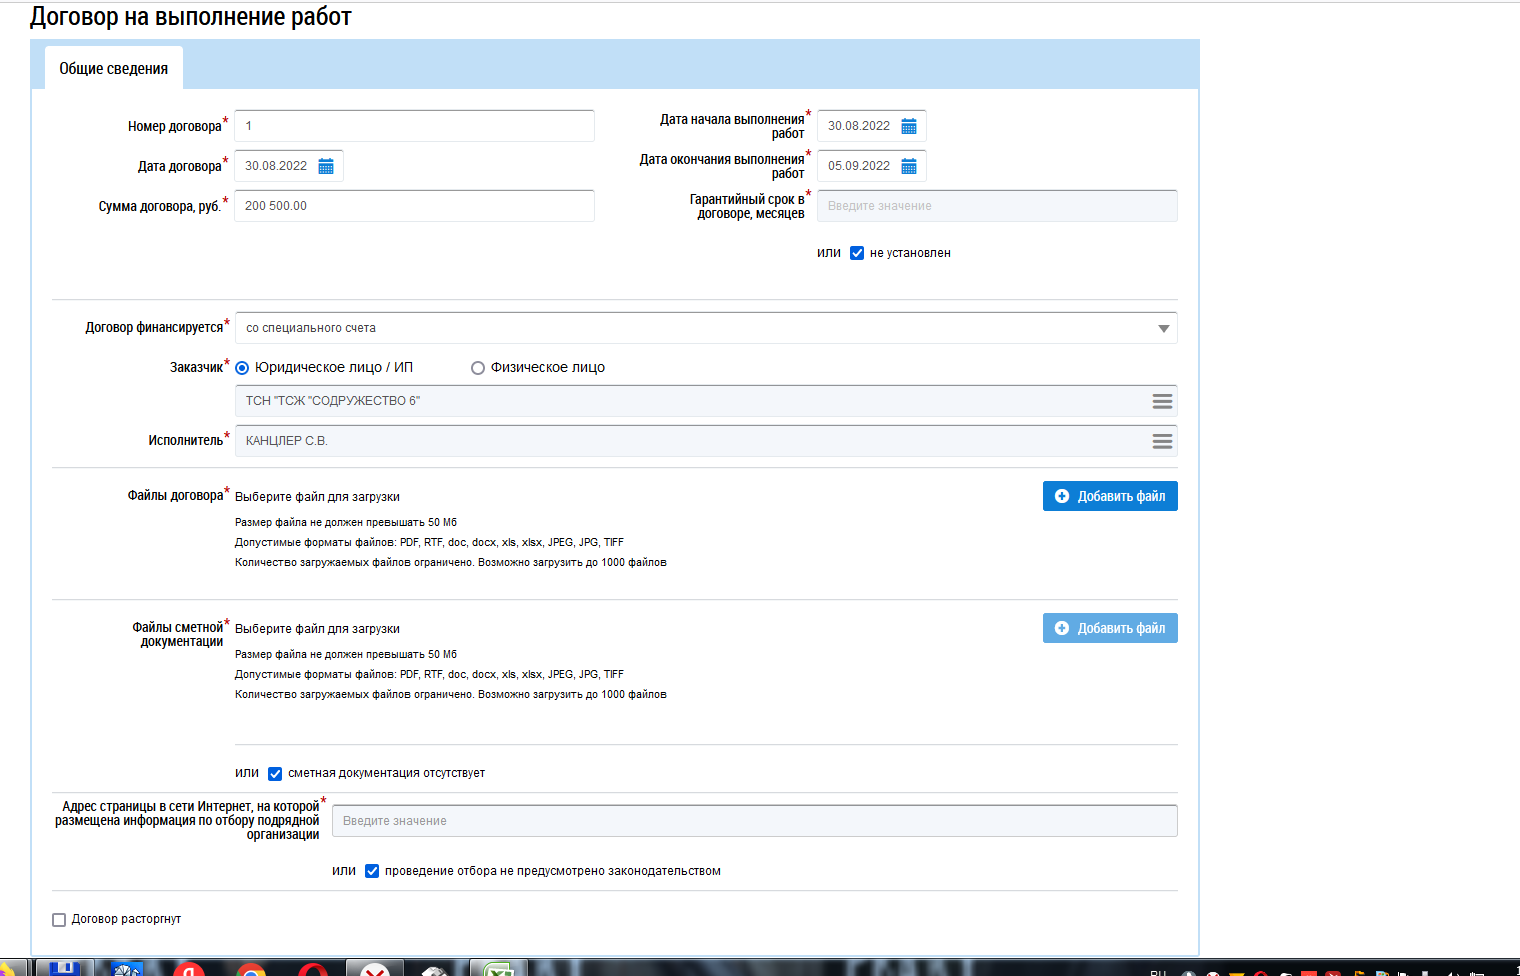1520x976 pixels.
Task: Open the Исполнитель selection list icon
Action: pyautogui.click(x=1162, y=441)
